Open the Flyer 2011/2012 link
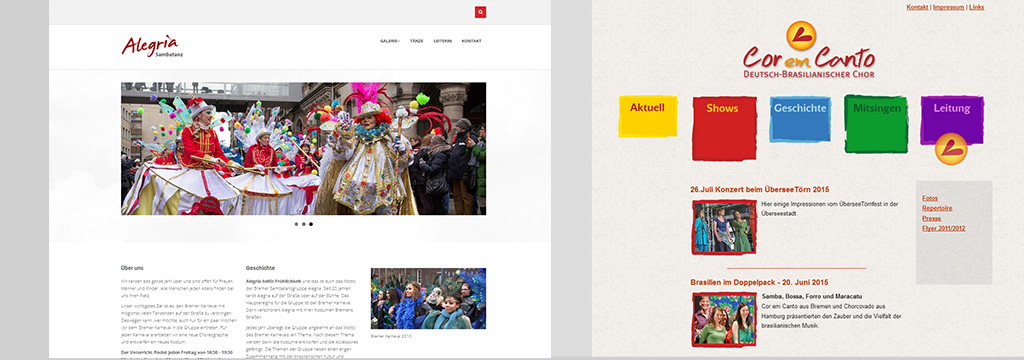The image size is (1024, 360). [x=944, y=229]
